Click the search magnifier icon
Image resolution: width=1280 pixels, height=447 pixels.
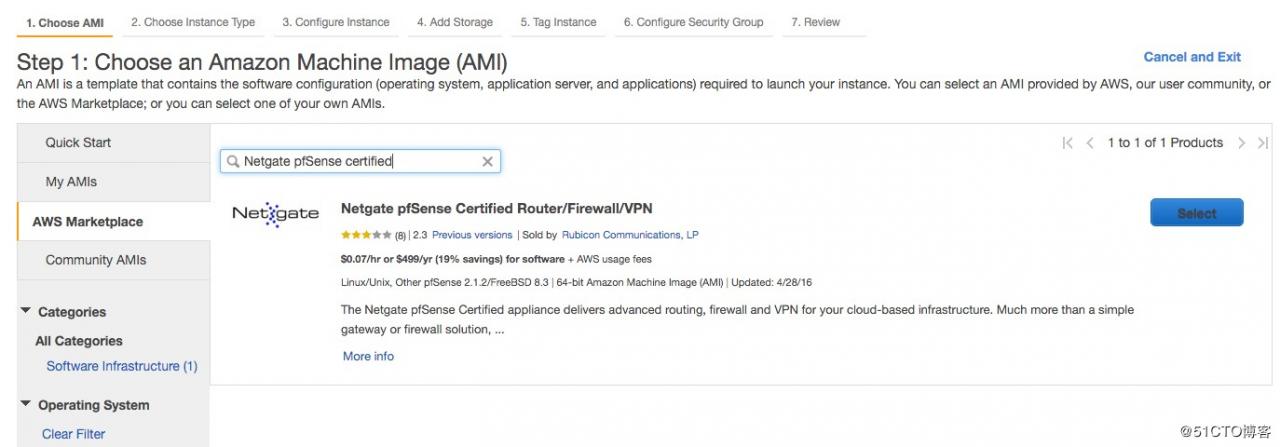232,161
